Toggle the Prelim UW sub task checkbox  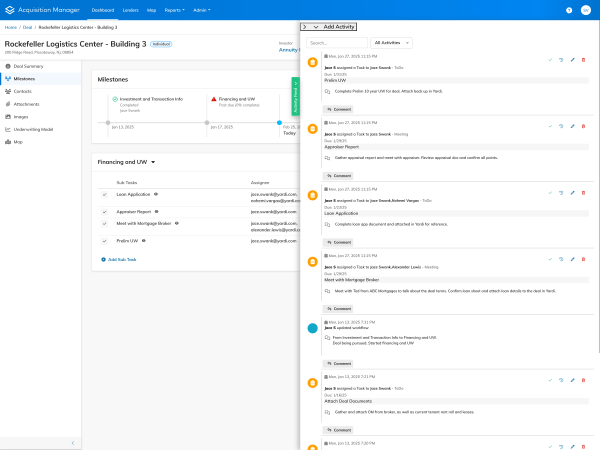click(x=104, y=240)
